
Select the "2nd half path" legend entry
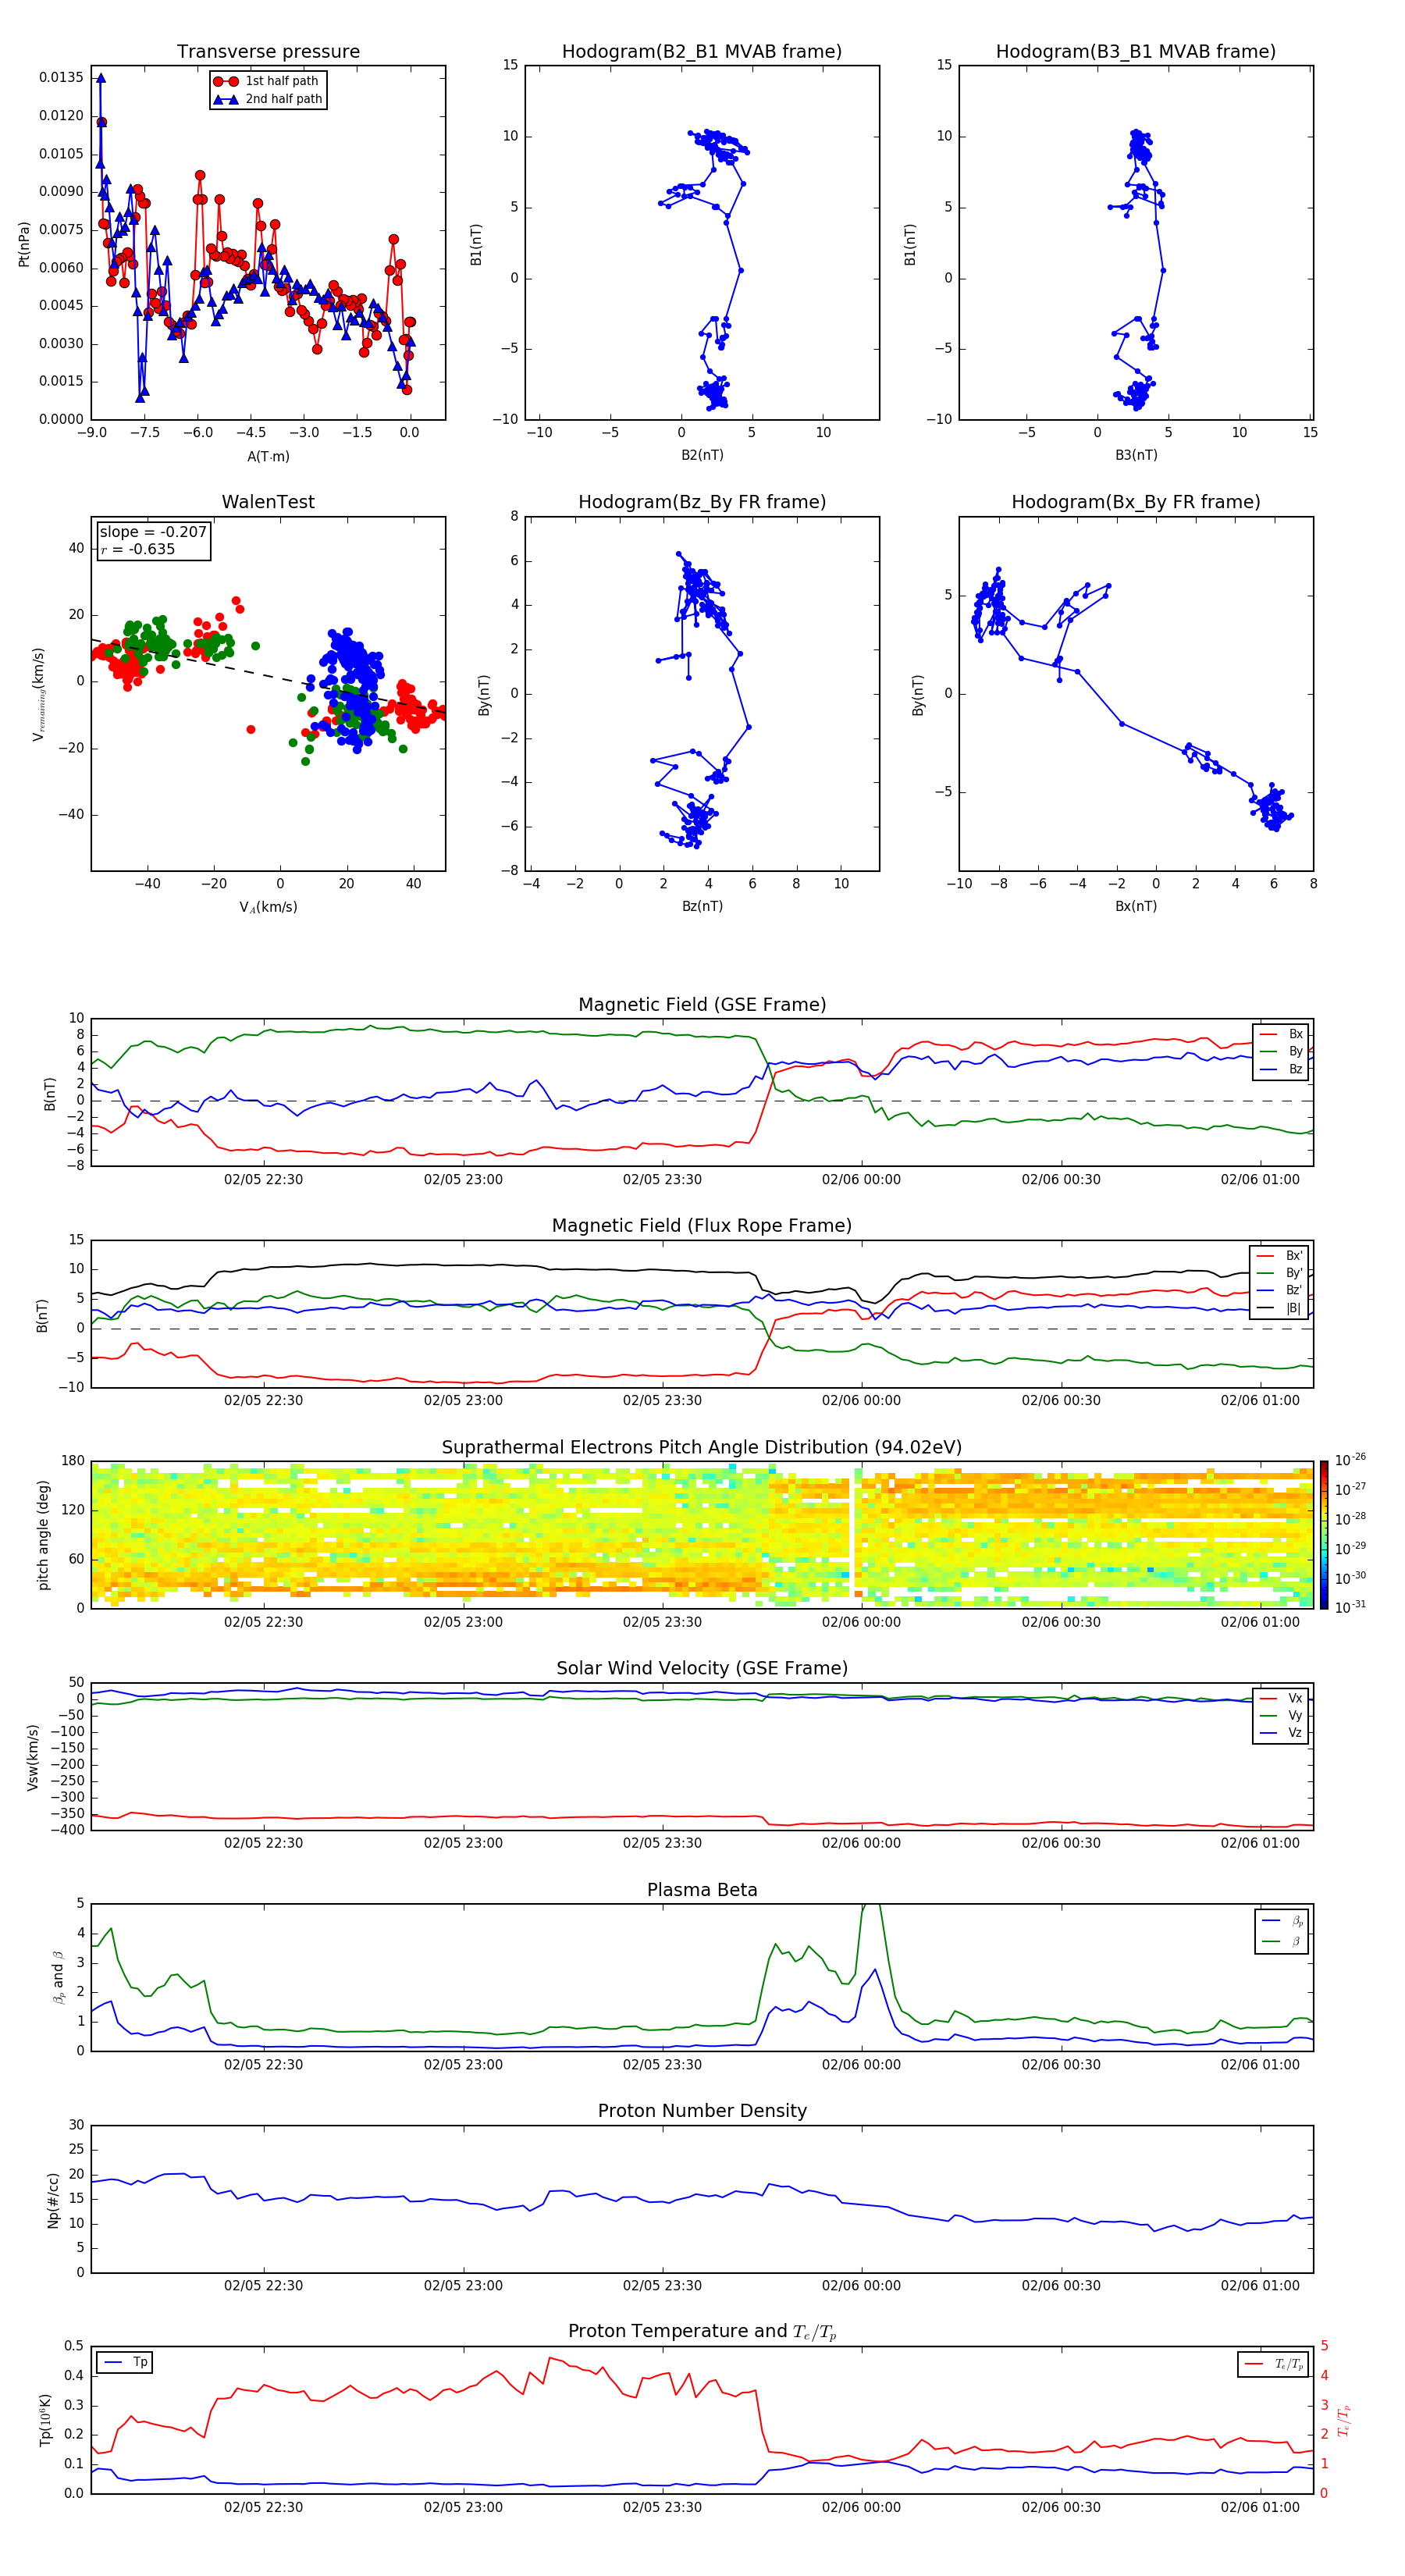[x=268, y=99]
